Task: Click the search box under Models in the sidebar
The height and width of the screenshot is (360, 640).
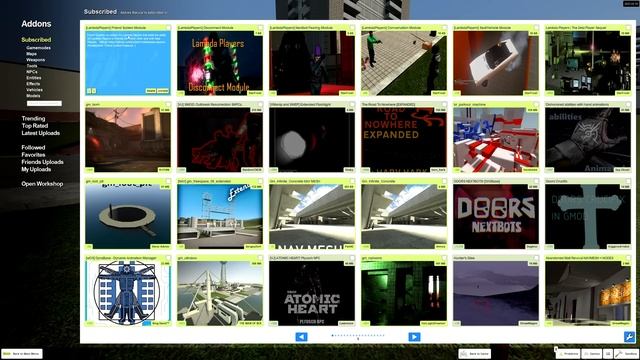Action: point(44,103)
